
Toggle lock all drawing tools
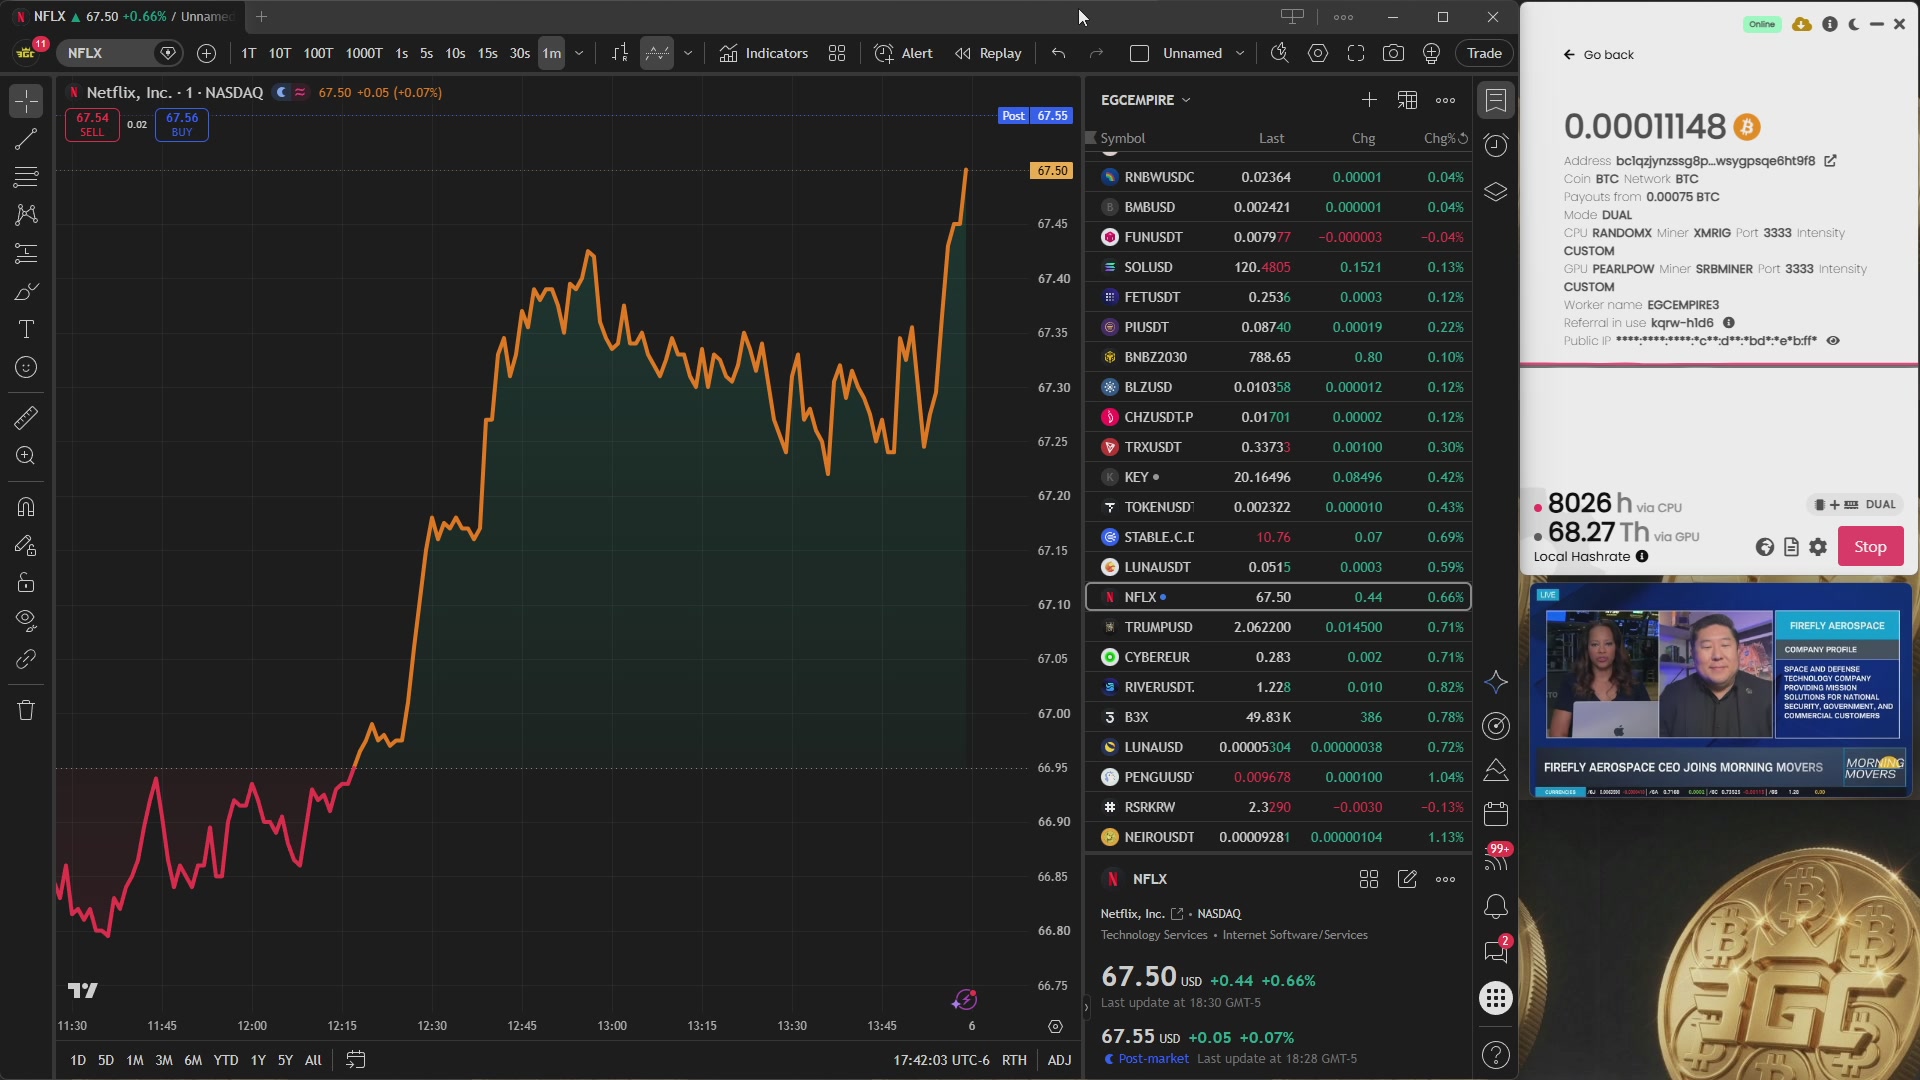26,583
